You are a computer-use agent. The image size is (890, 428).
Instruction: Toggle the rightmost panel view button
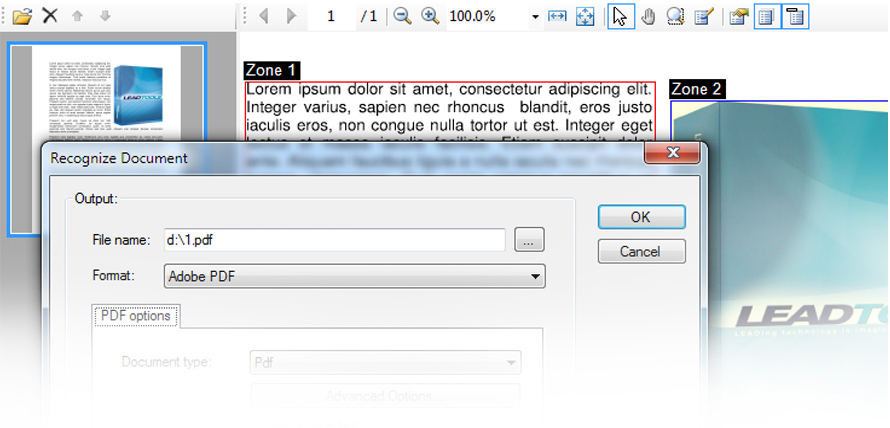[x=795, y=16]
